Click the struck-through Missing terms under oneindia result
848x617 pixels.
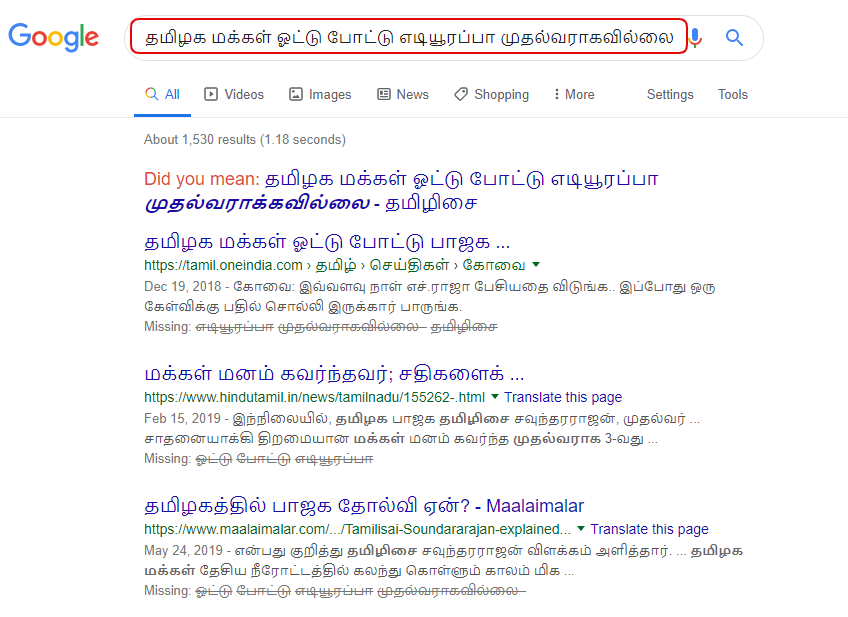tap(346, 327)
